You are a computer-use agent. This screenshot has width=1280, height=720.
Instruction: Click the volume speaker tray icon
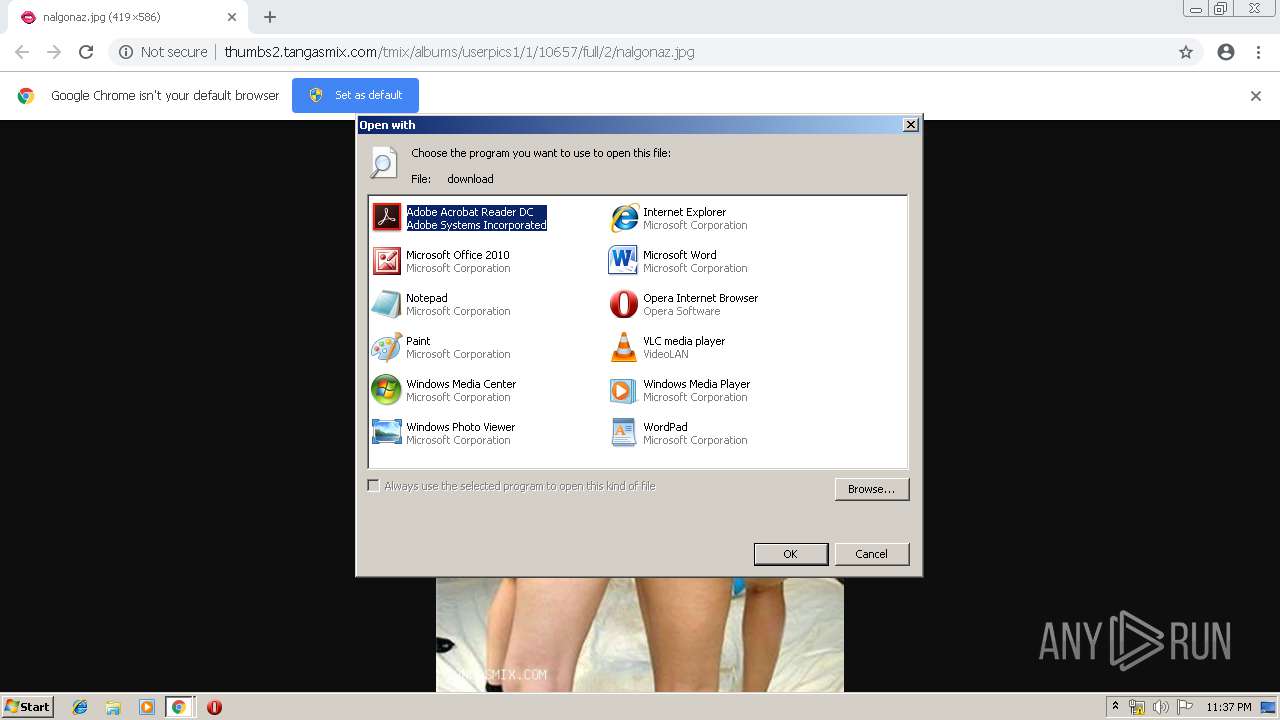[x=1160, y=707]
